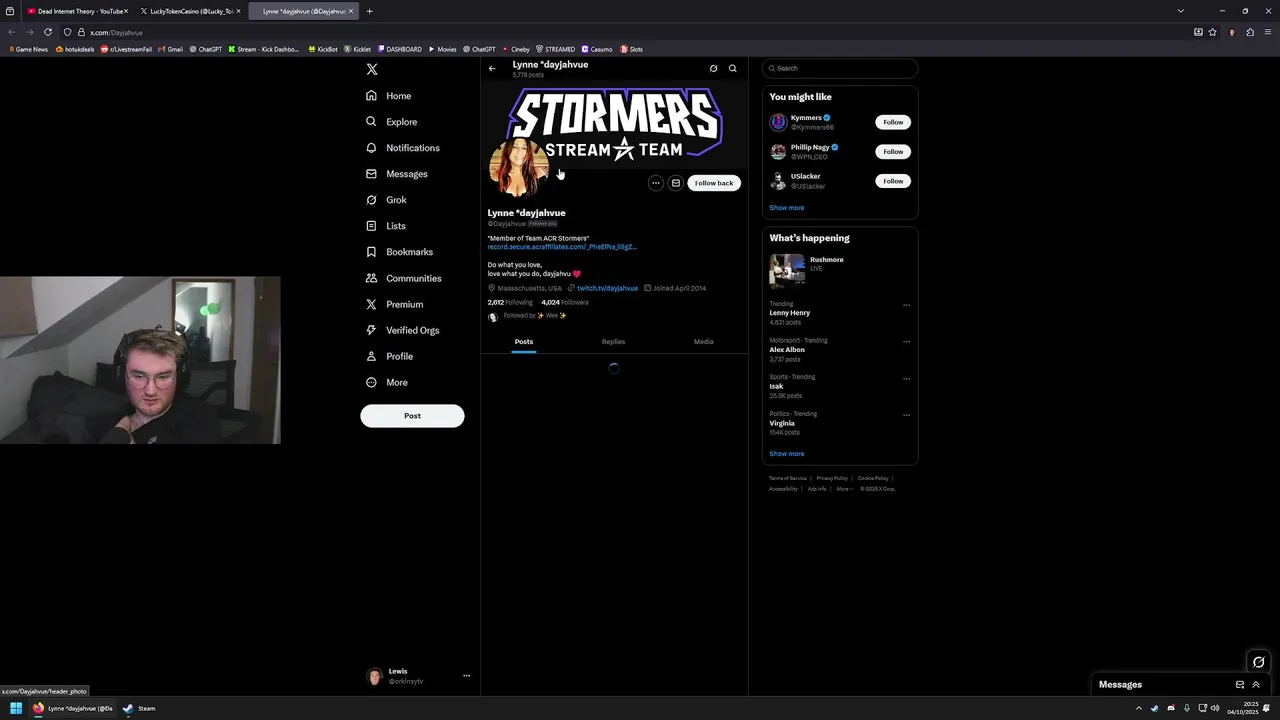Switch to the Media tab

click(704, 342)
